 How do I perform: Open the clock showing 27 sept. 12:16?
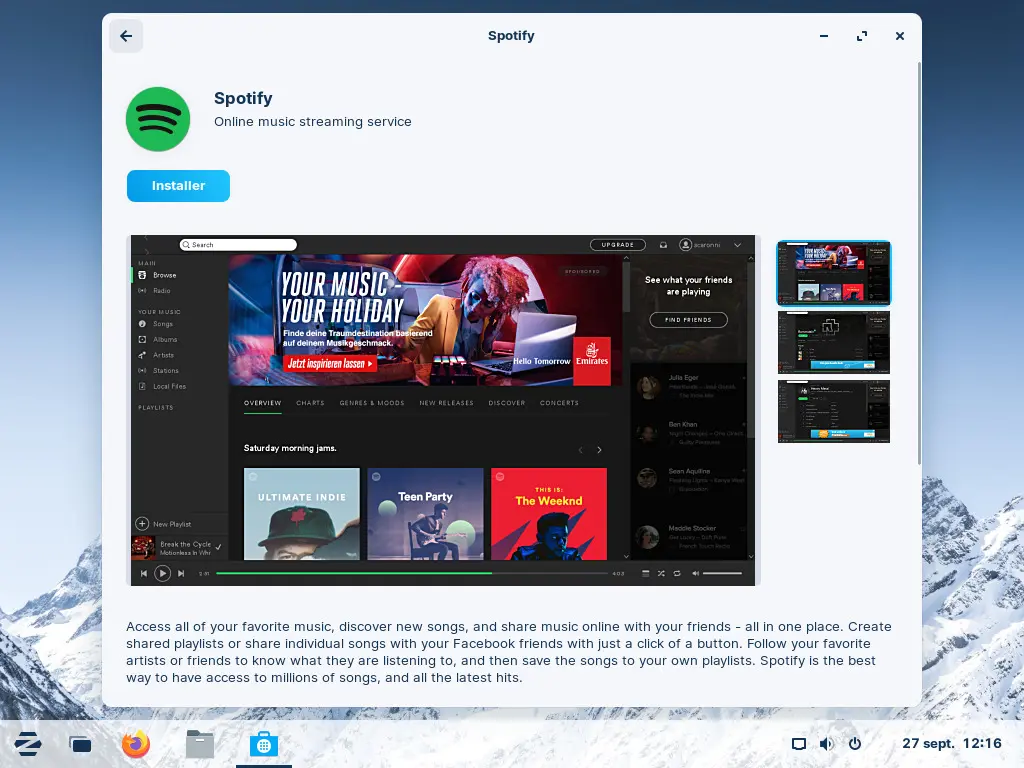[951, 744]
